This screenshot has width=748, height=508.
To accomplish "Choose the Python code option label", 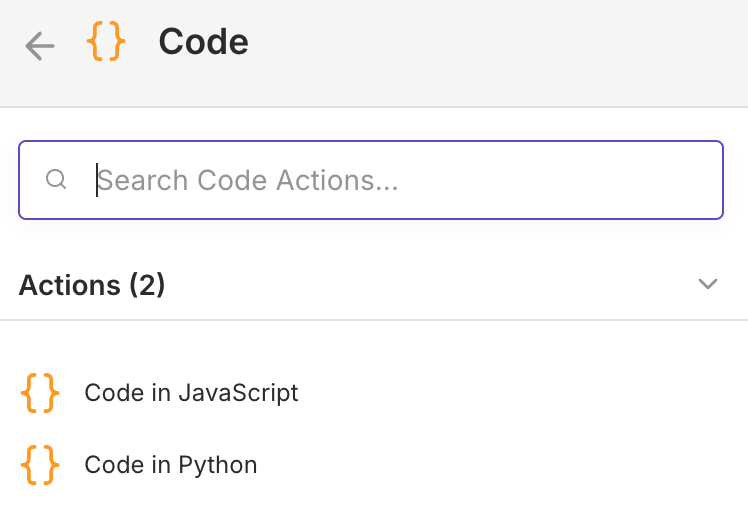I will coord(171,465).
